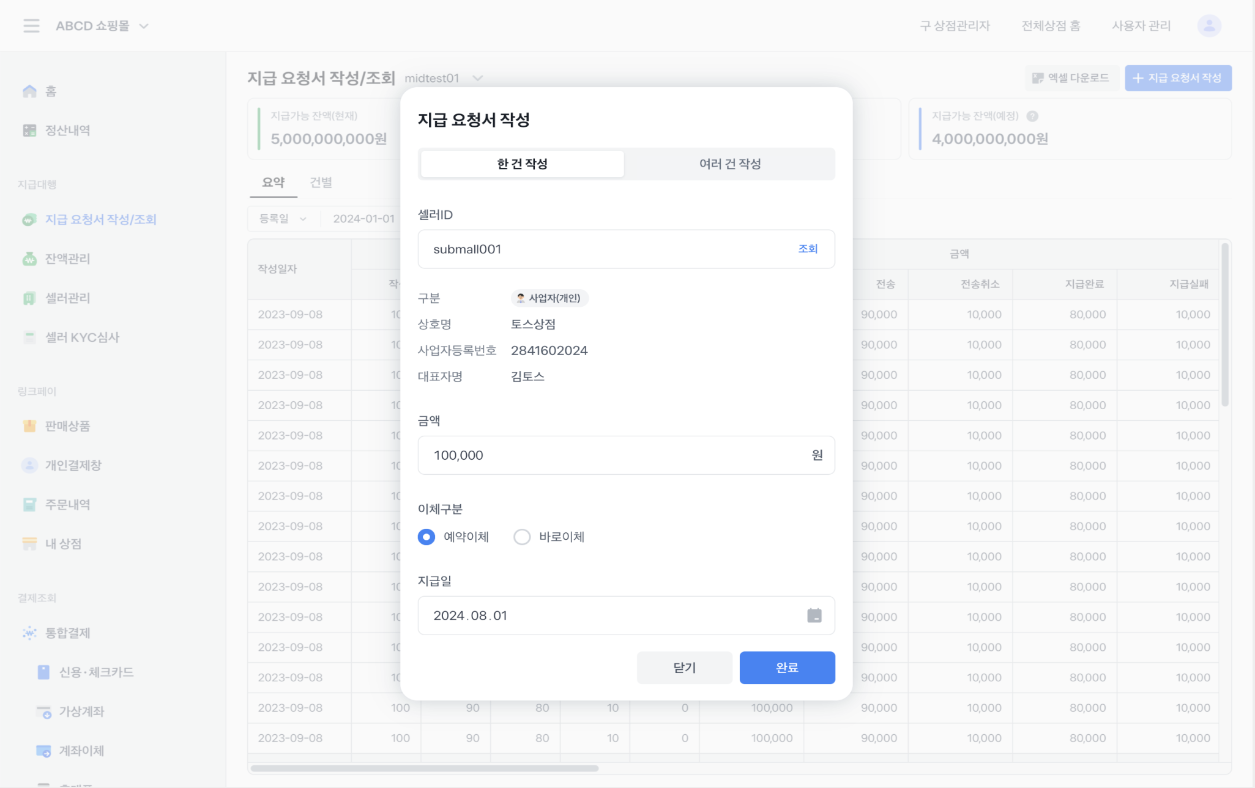
Task: Expand the ABCD 쇼핑몰 store dropdown
Action: 143,26
